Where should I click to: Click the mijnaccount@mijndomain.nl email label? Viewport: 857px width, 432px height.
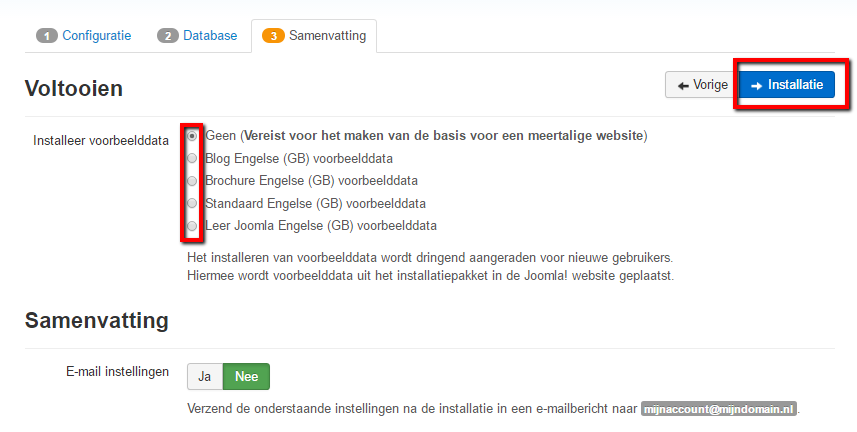point(719,409)
